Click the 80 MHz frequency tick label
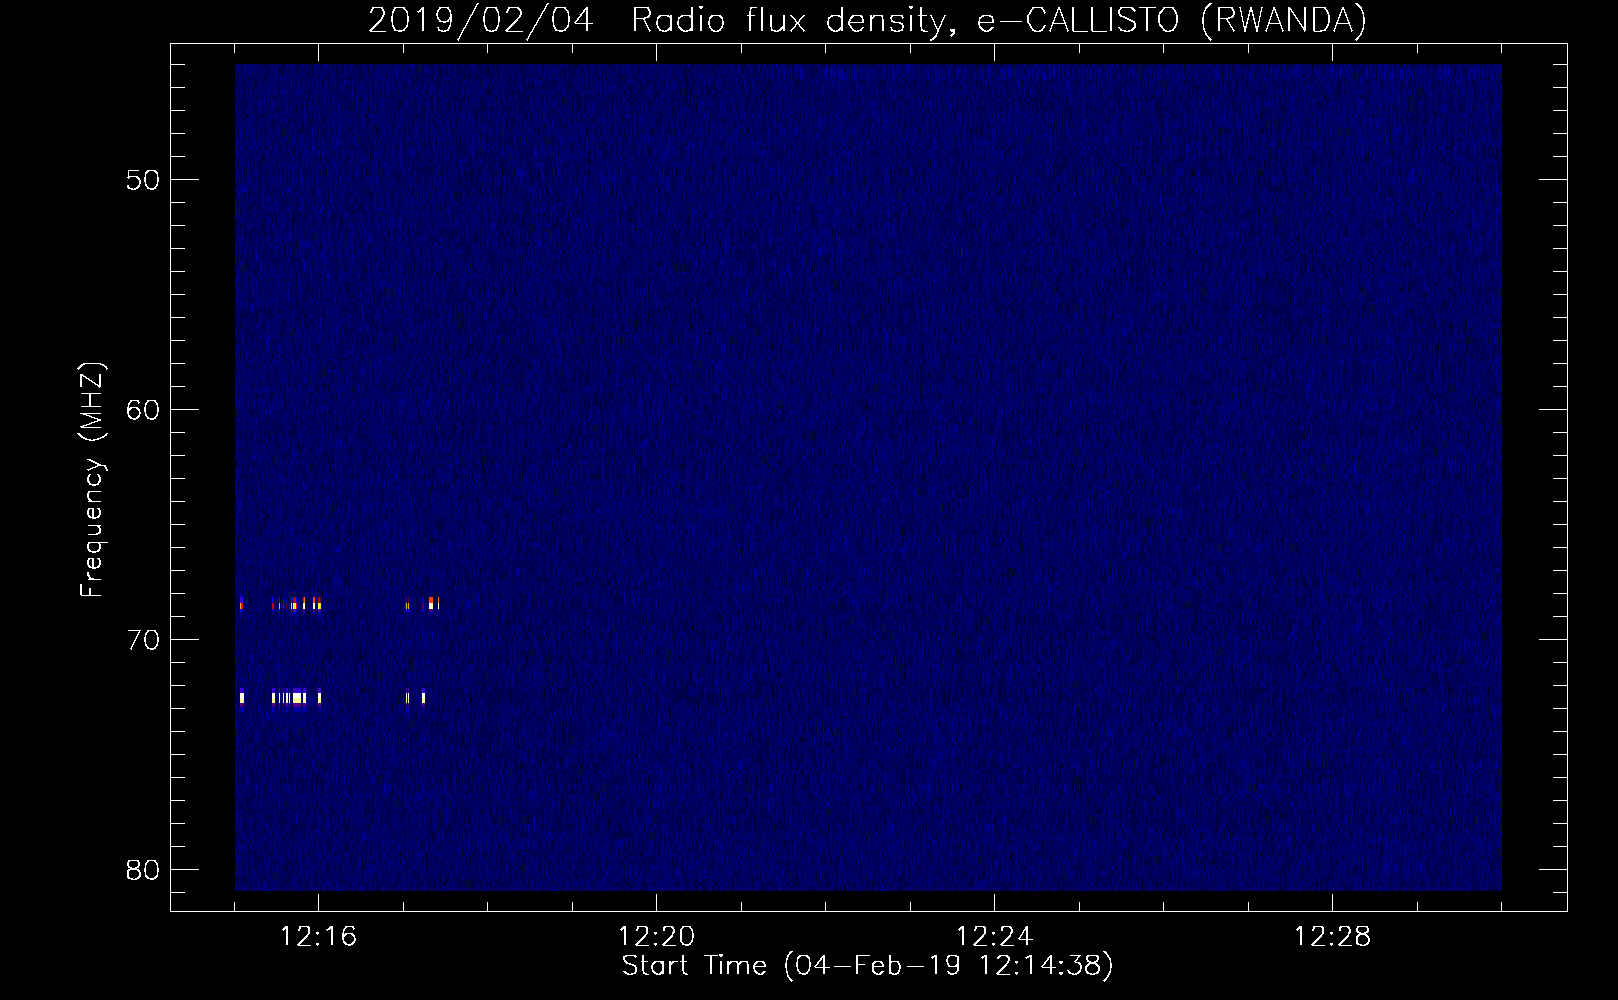1618x1000 pixels. pyautogui.click(x=143, y=870)
